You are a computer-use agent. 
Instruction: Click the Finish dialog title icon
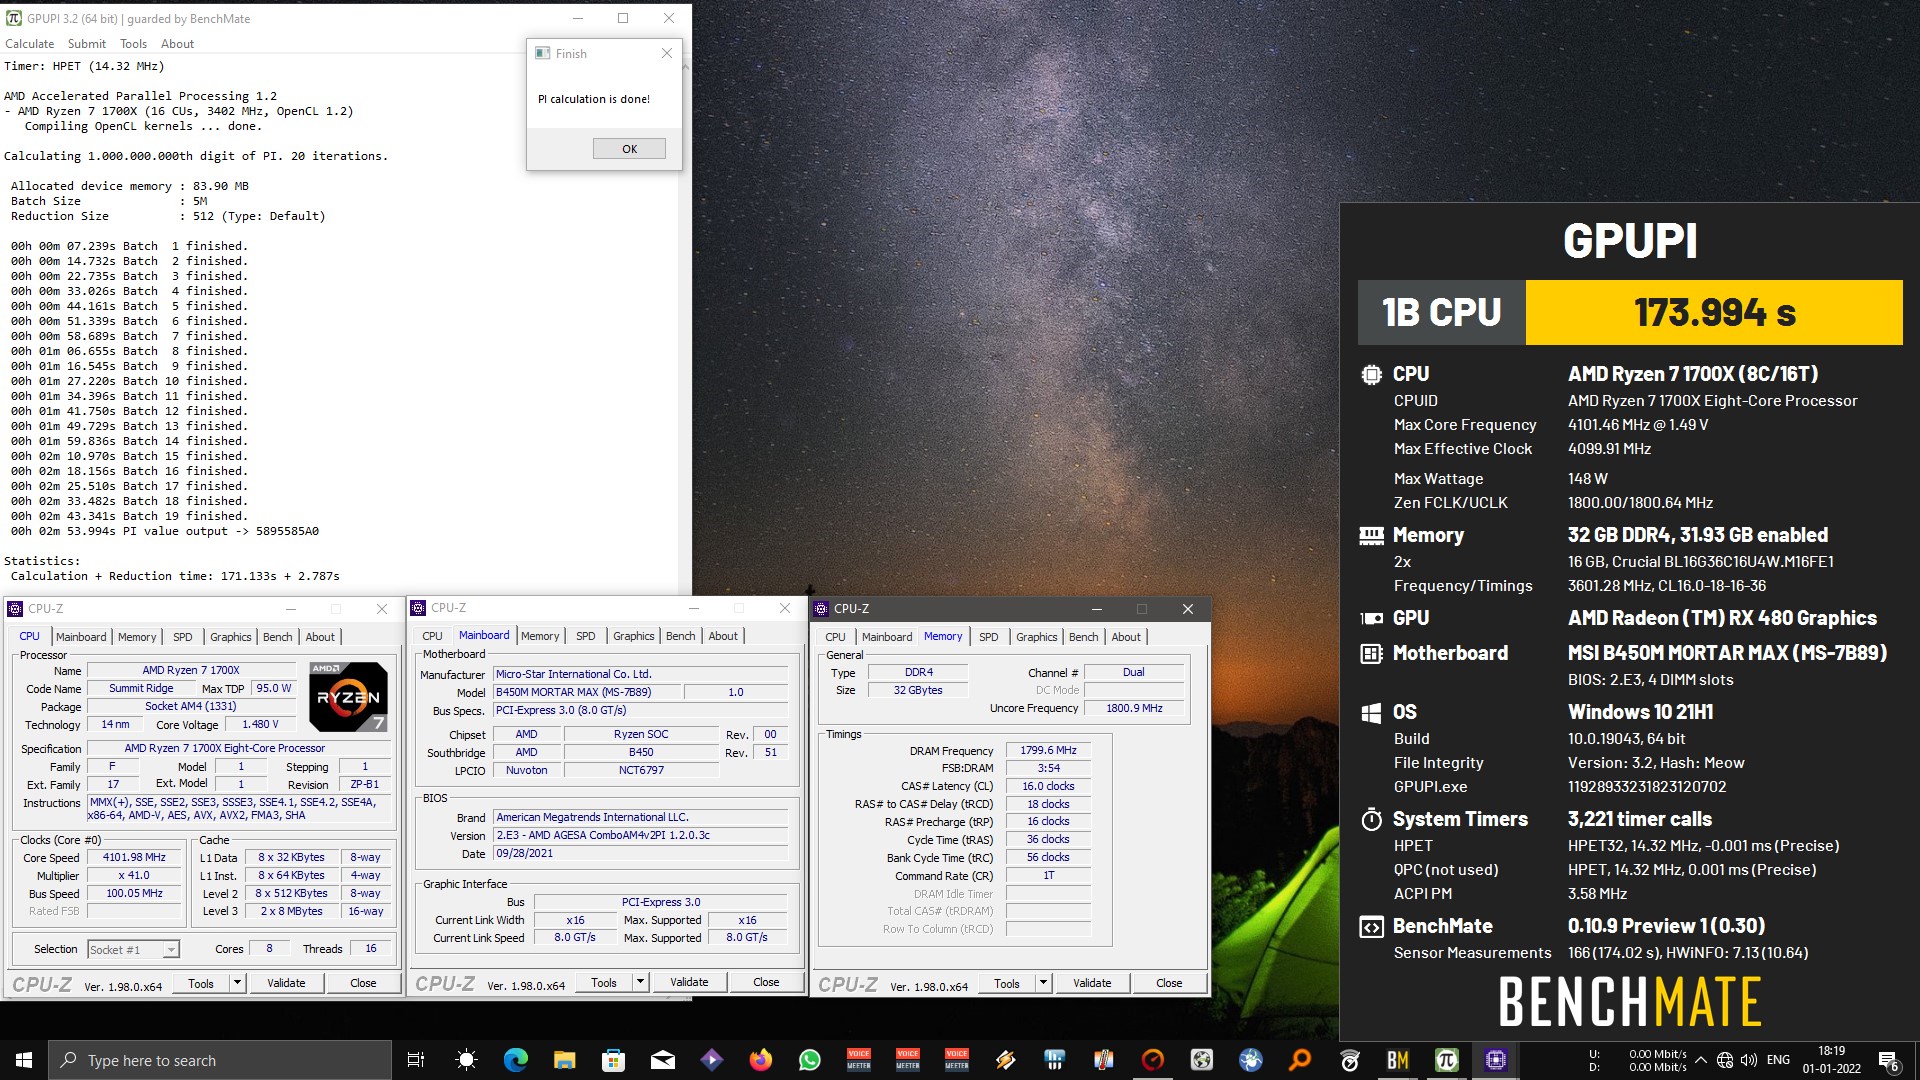click(x=542, y=53)
